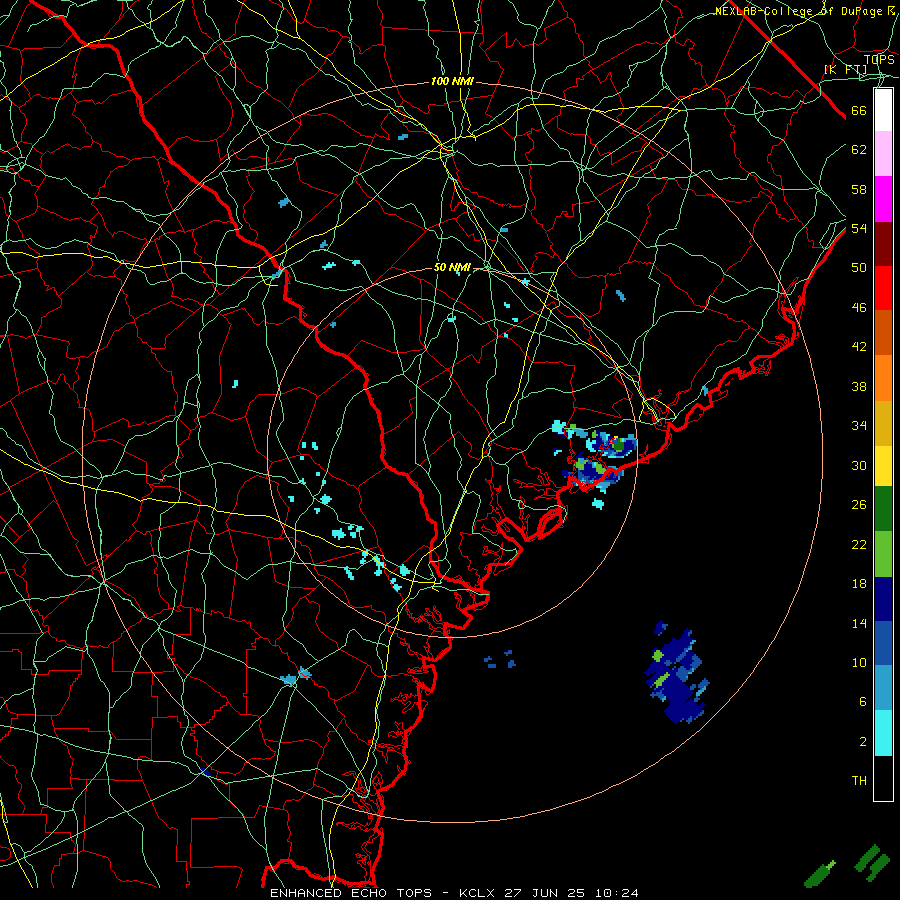Click the legend label "TH"
The width and height of the screenshot is (900, 900).
[859, 781]
